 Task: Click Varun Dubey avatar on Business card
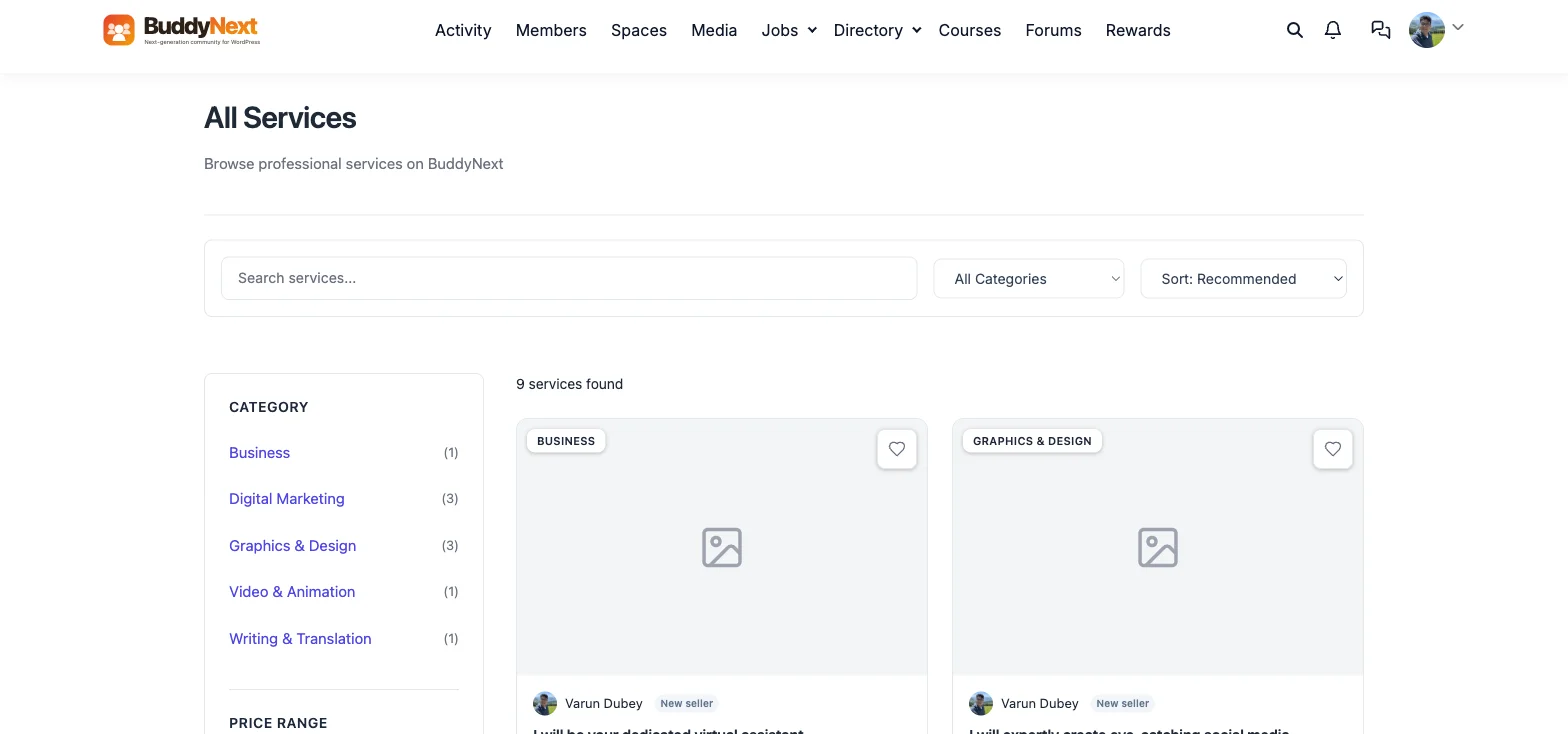click(545, 703)
